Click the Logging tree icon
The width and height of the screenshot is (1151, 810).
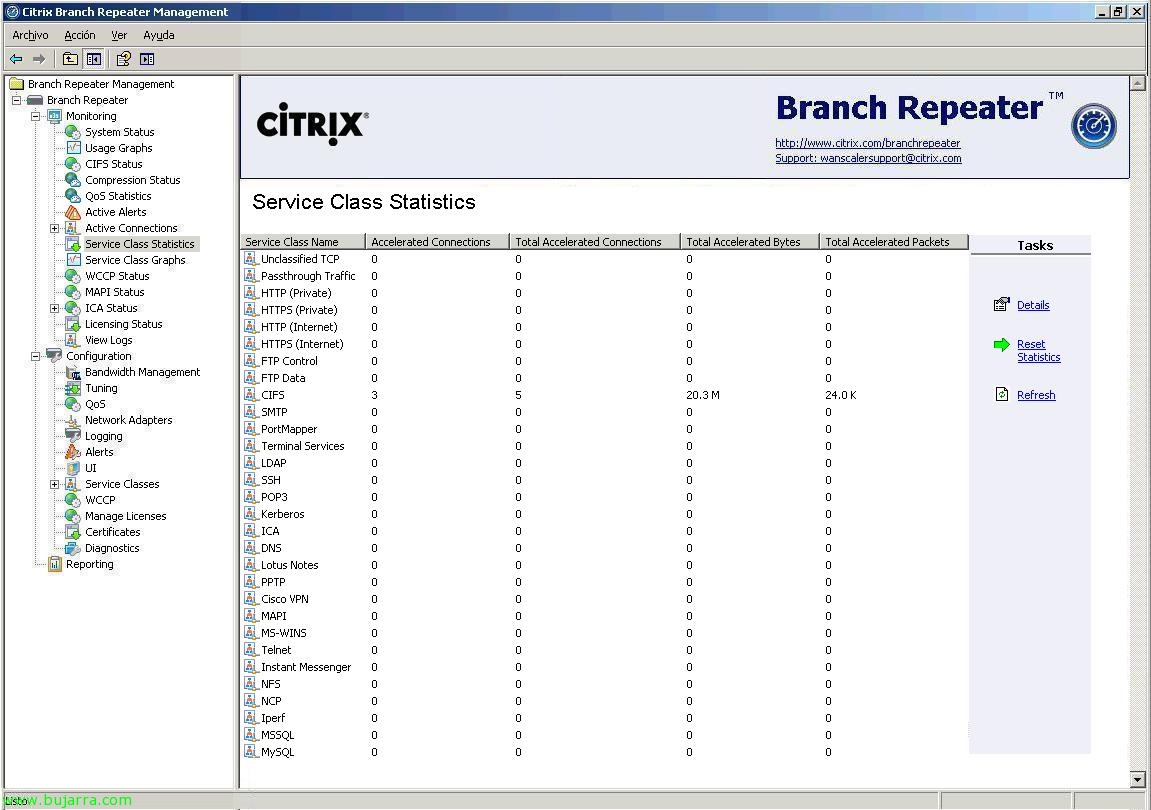point(73,436)
